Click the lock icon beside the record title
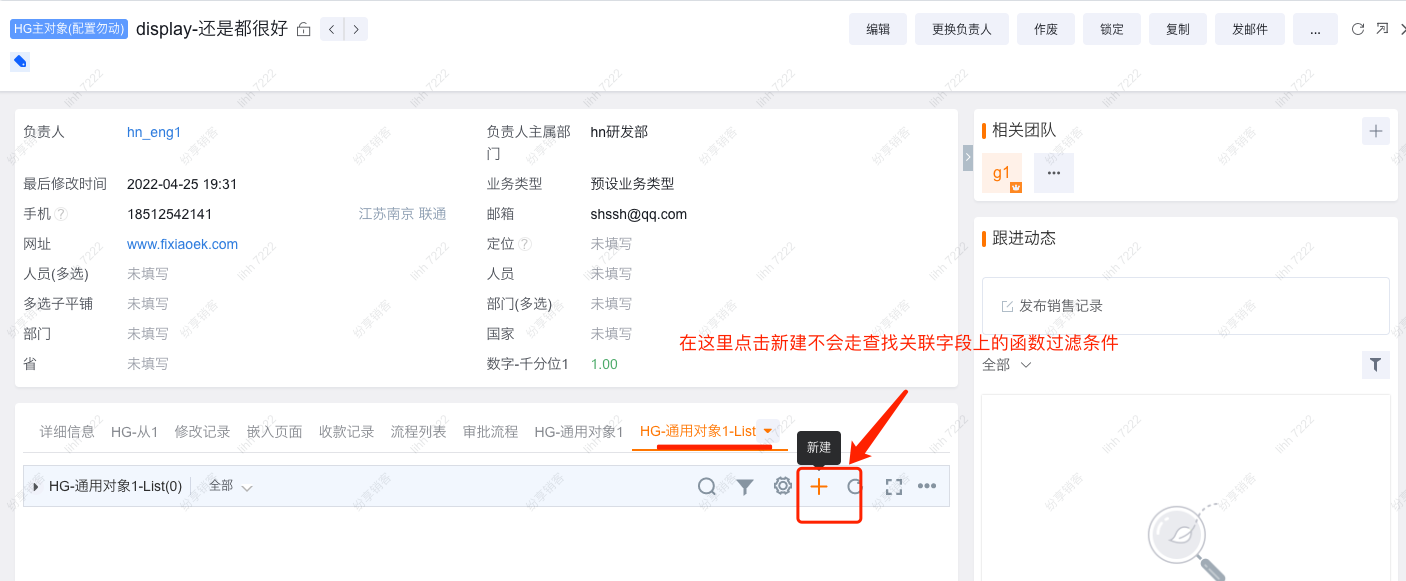Screen dimensions: 1406x581 [x=304, y=29]
